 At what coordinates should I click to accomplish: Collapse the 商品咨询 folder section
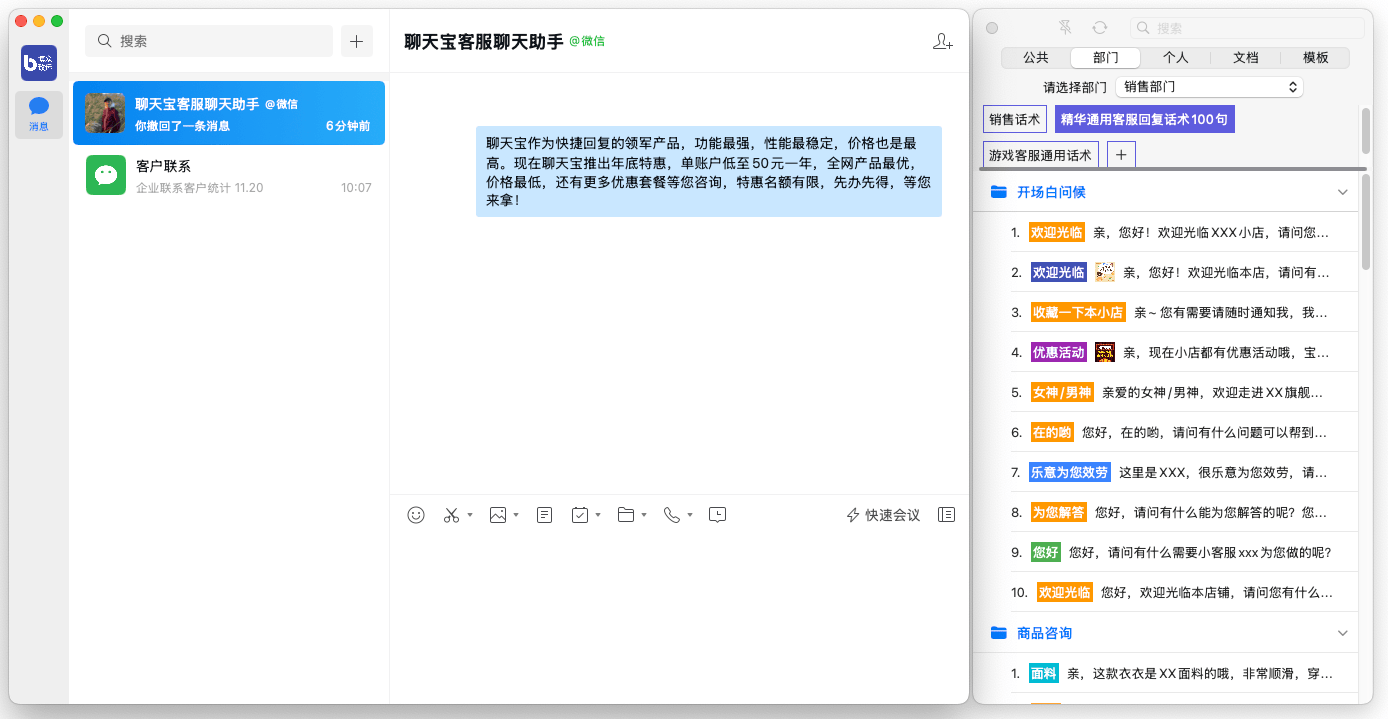pos(1342,633)
